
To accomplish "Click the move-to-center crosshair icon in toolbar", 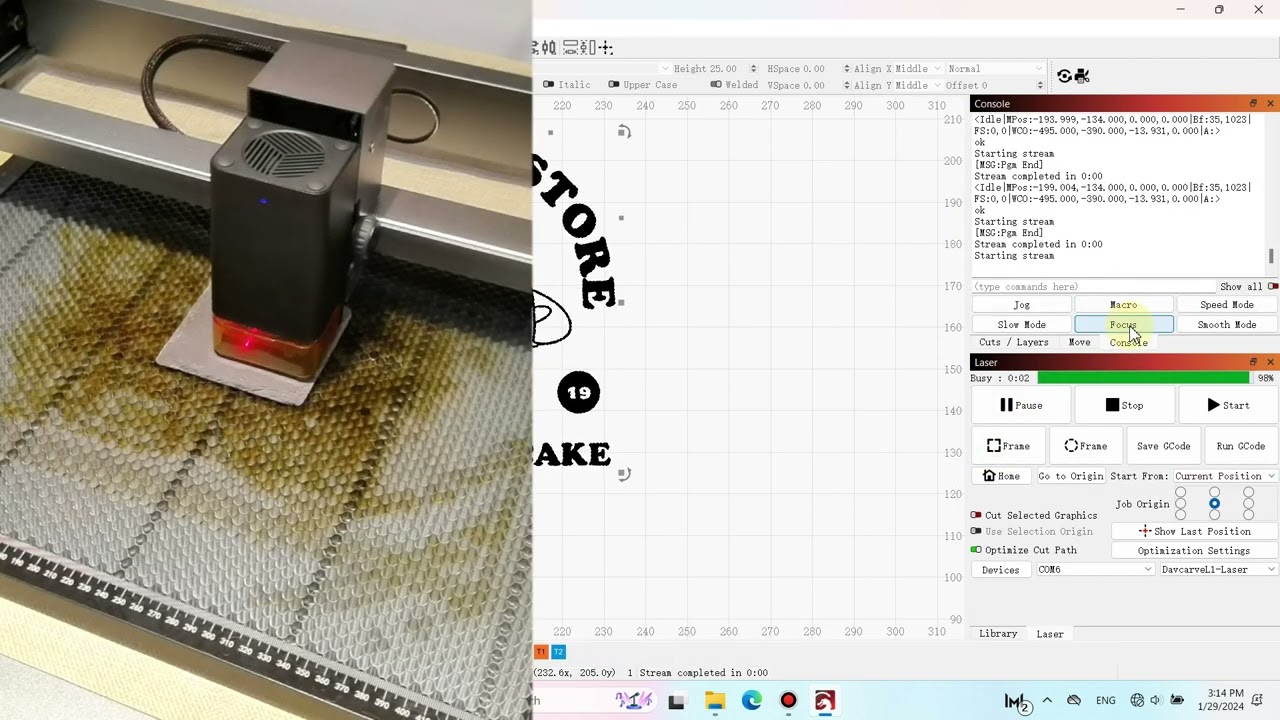I will click(x=606, y=47).
